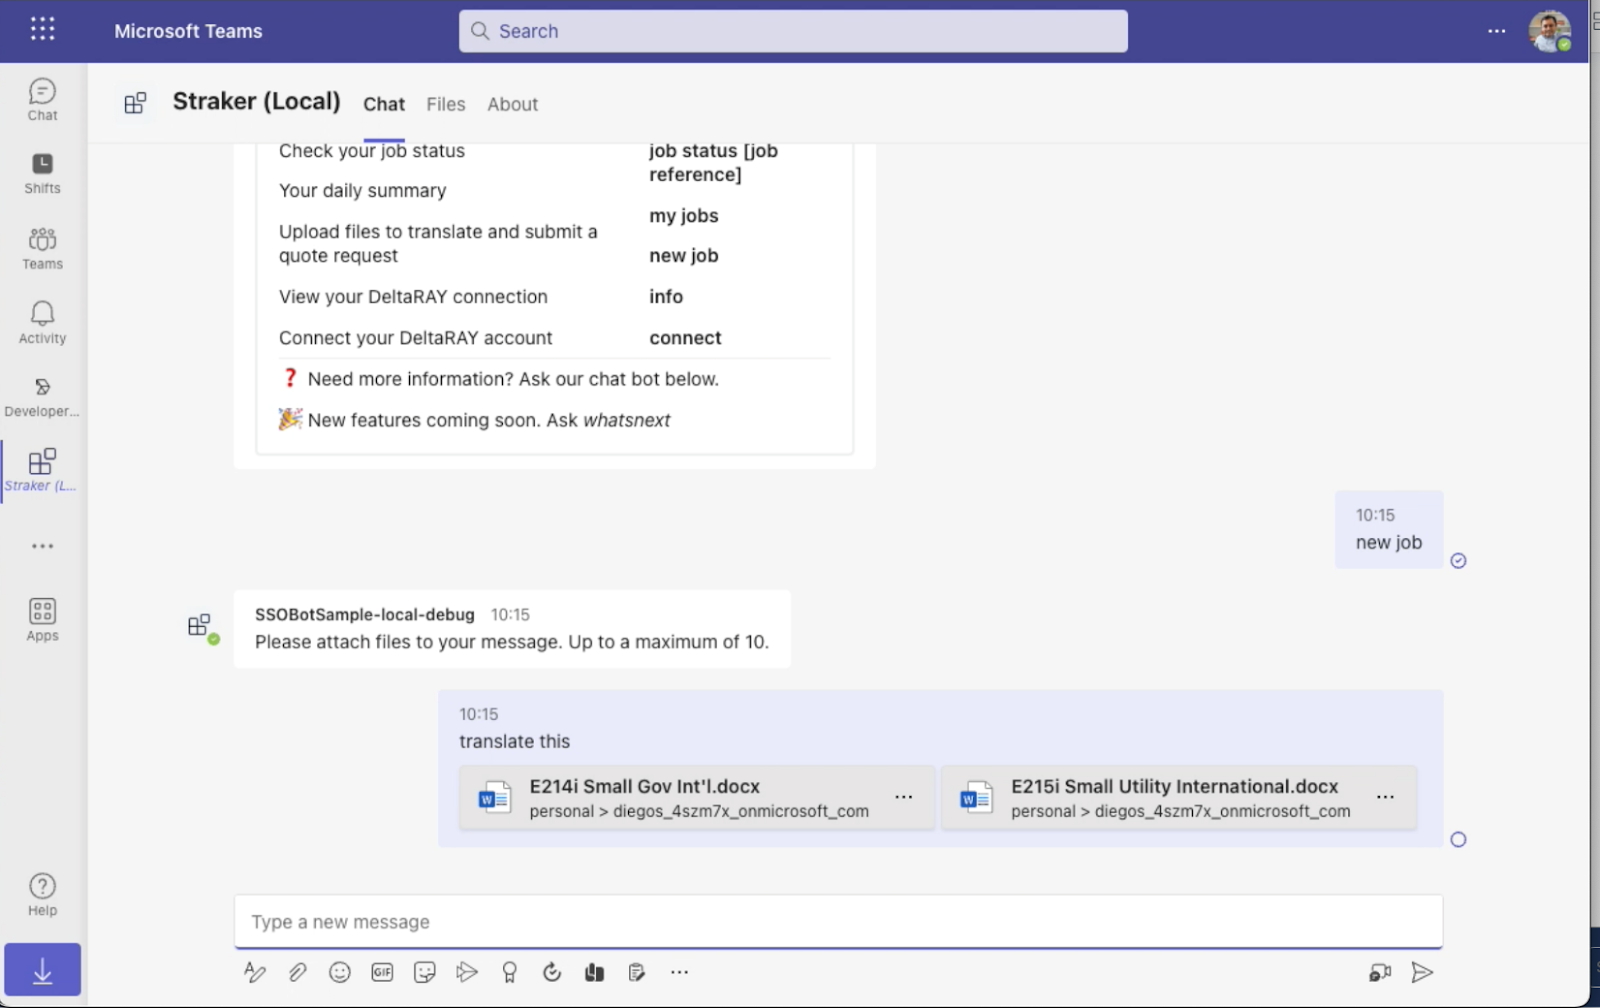1600x1008 pixels.
Task: Click the sent checkmark beside 'new job' message
Action: [1458, 561]
